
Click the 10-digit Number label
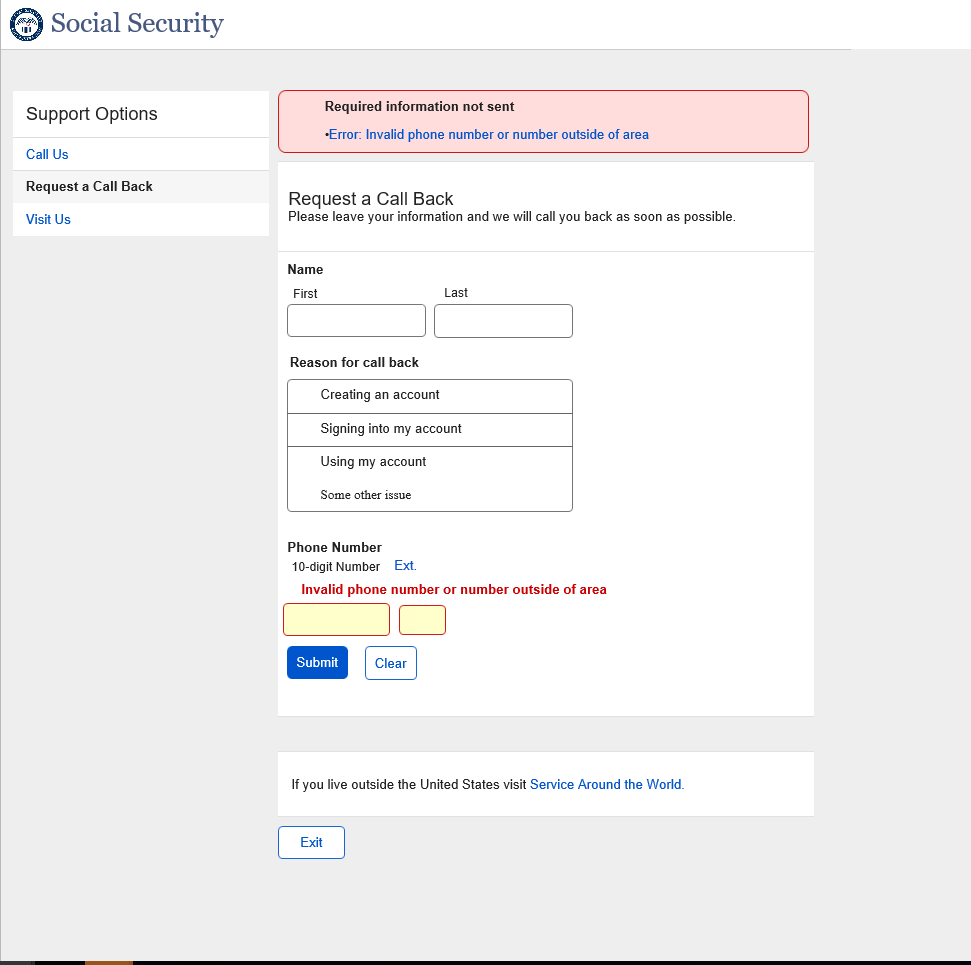pos(336,567)
